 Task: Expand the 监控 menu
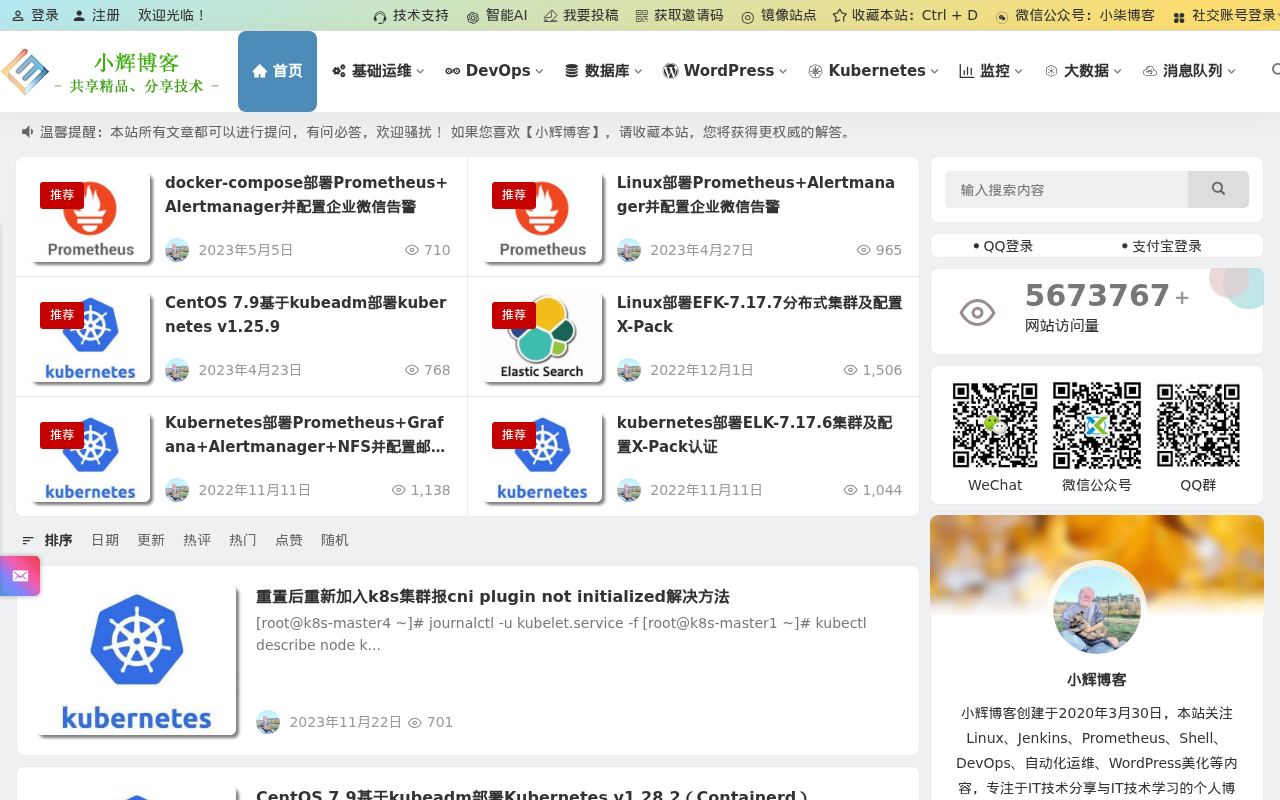click(991, 71)
